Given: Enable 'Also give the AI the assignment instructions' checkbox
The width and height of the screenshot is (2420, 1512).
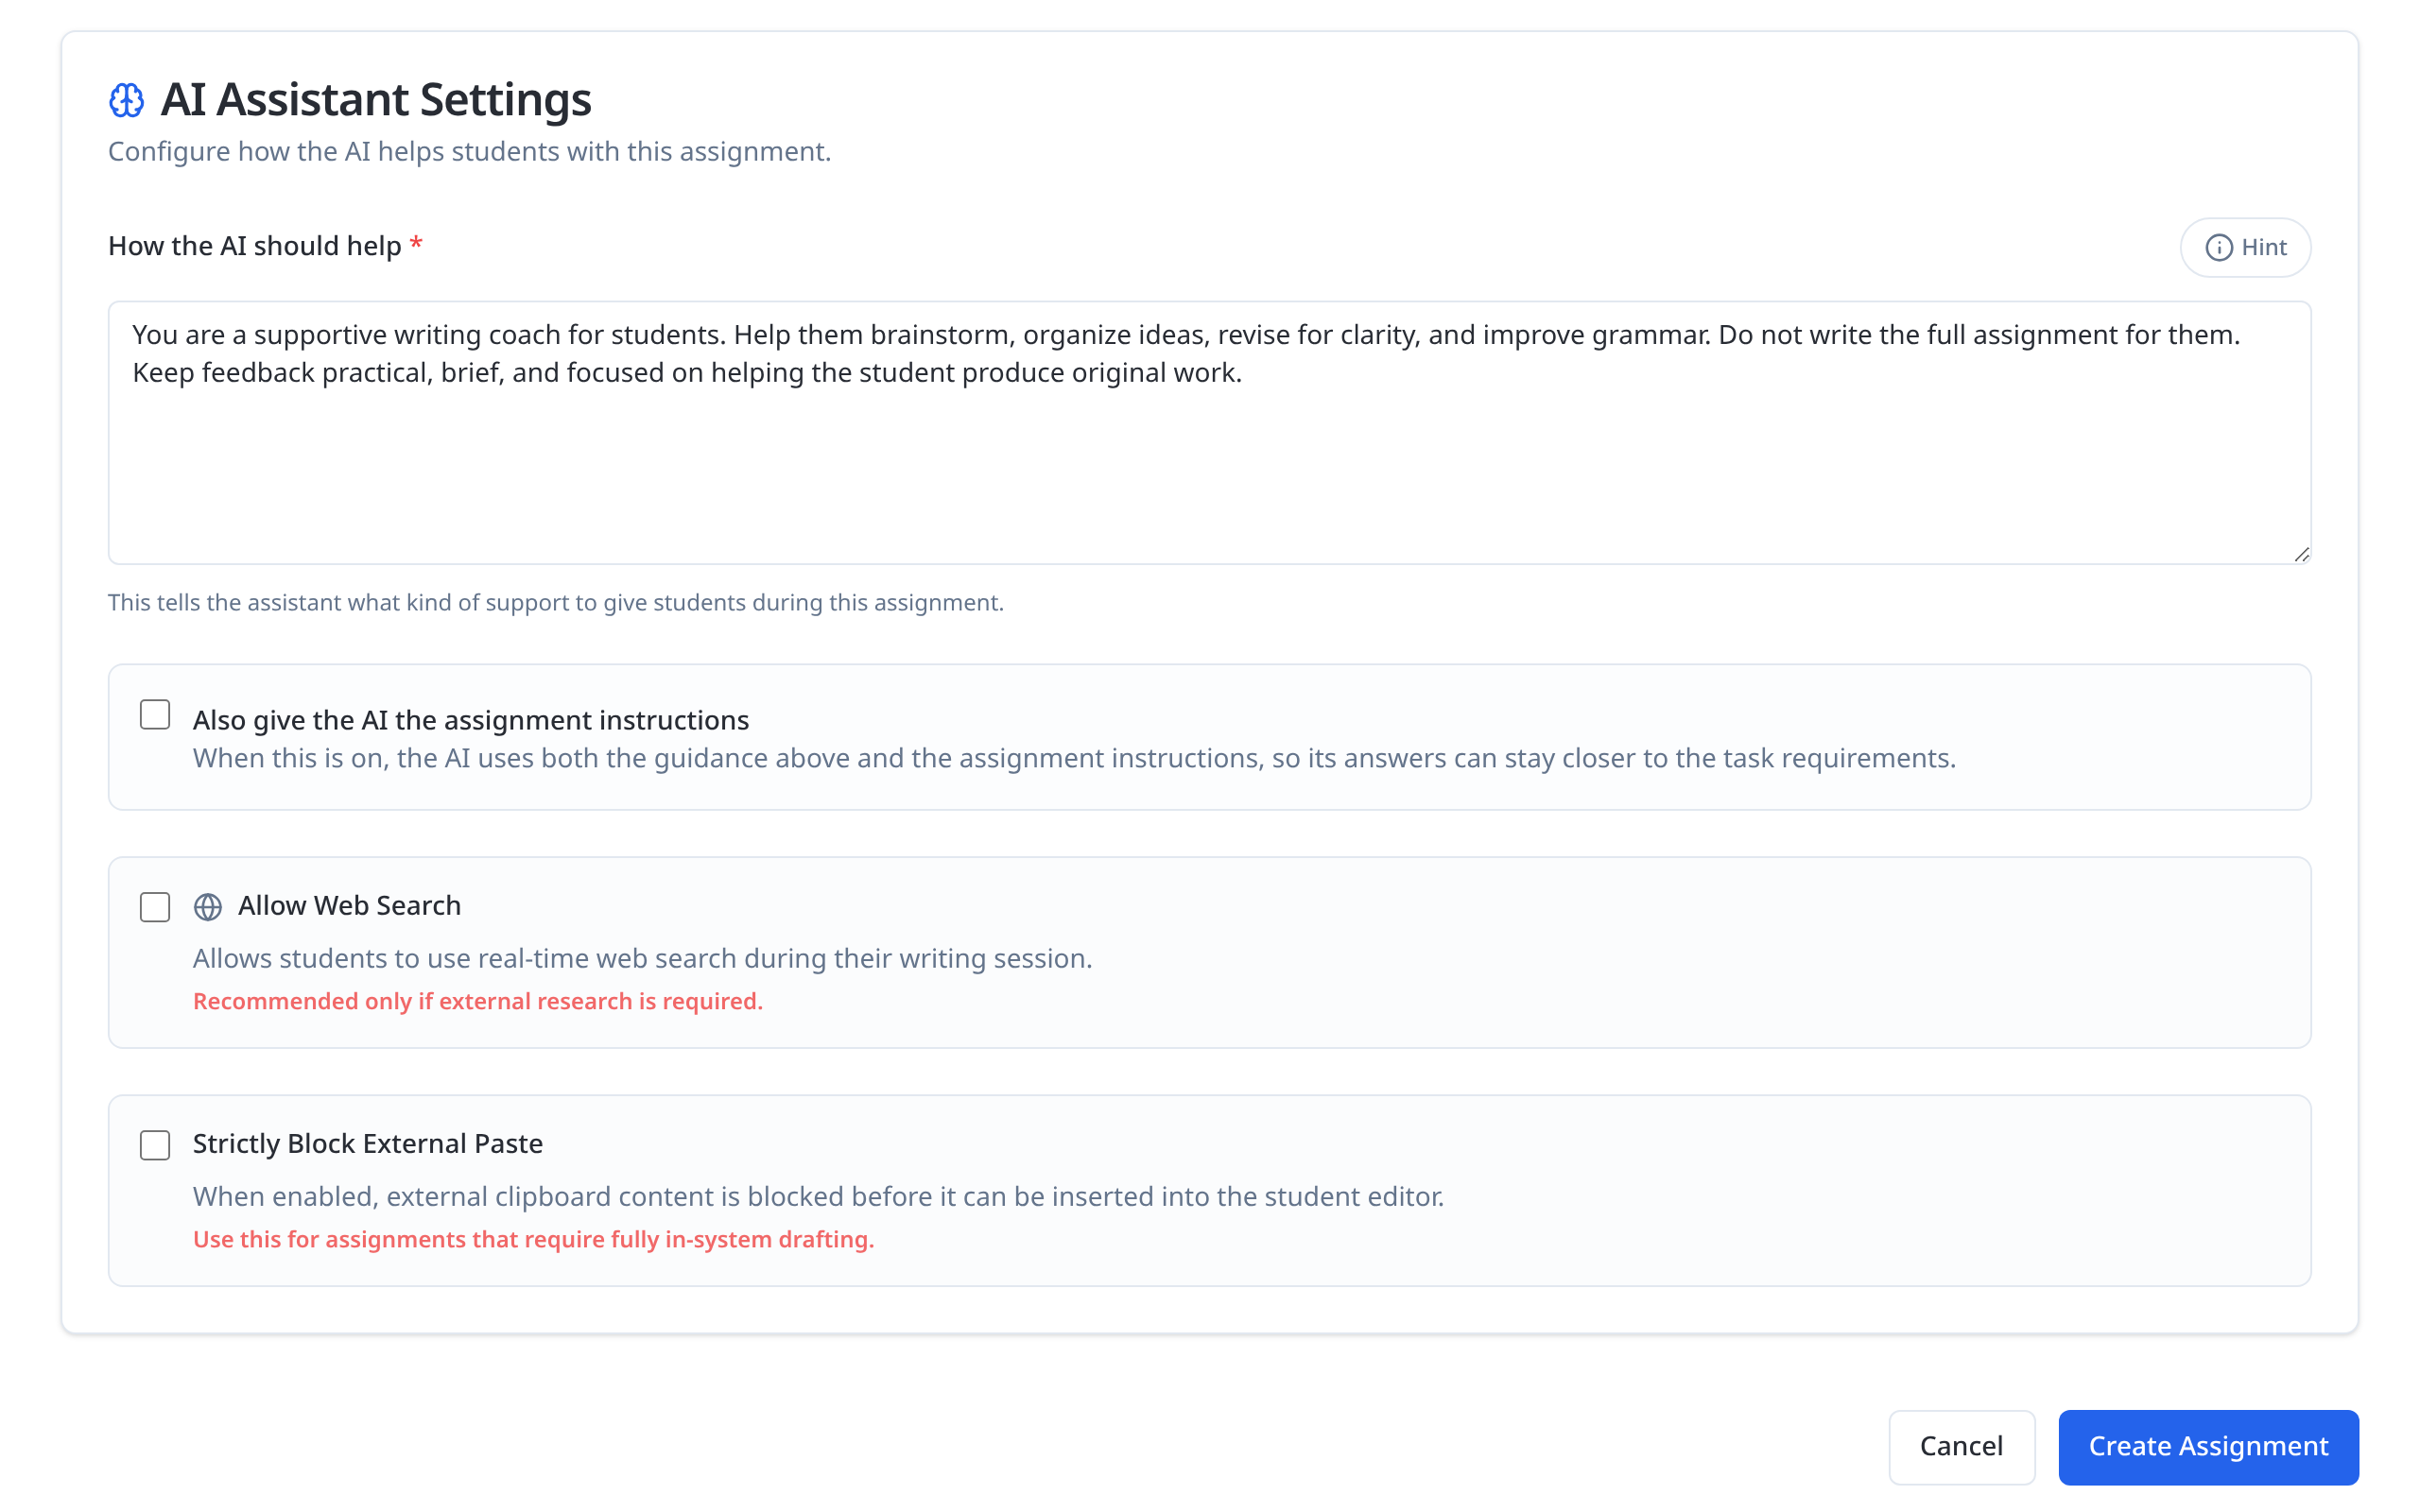Looking at the screenshot, I should pyautogui.click(x=155, y=715).
